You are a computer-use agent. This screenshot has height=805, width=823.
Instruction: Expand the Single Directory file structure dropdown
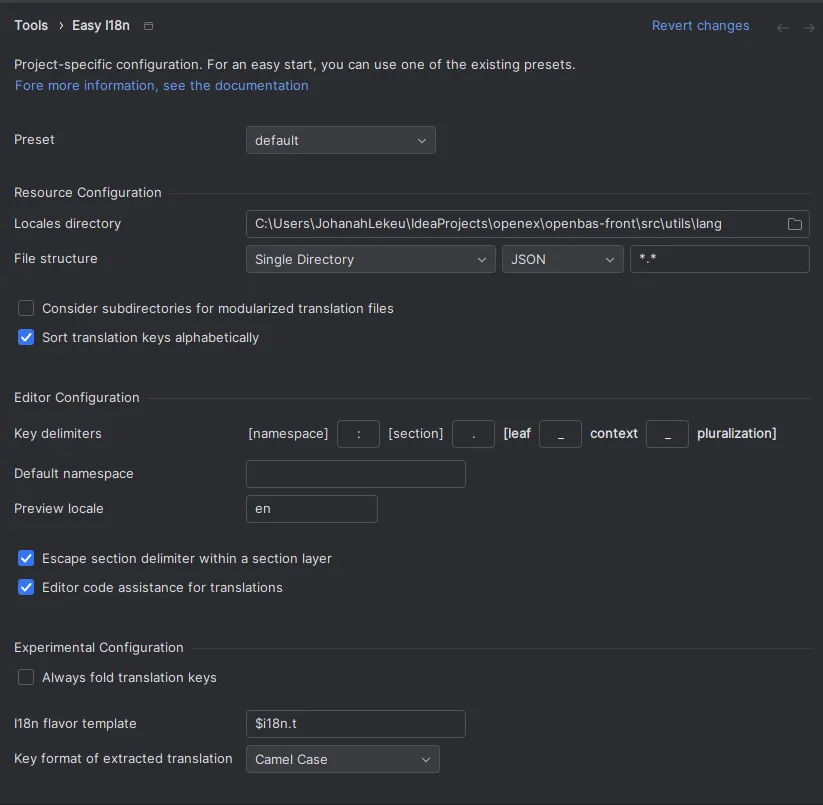pyautogui.click(x=370, y=259)
